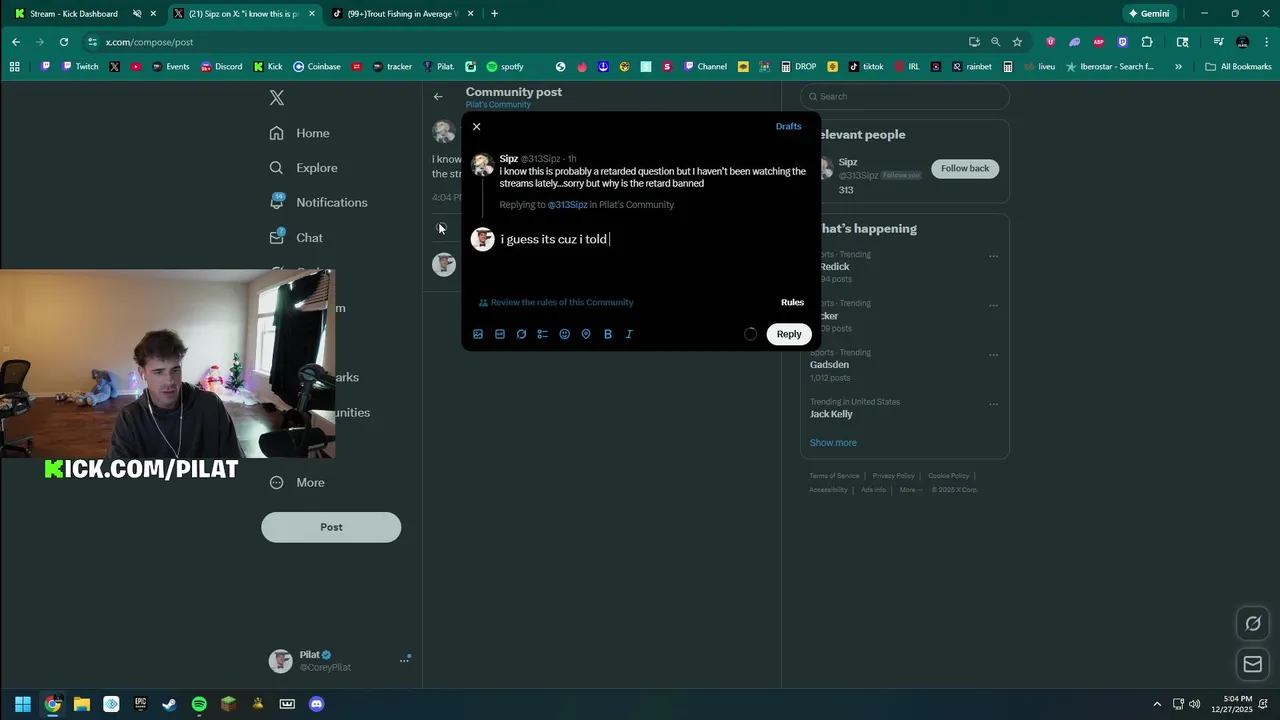Open the community Rules
The height and width of the screenshot is (720, 1280).
[x=792, y=302]
